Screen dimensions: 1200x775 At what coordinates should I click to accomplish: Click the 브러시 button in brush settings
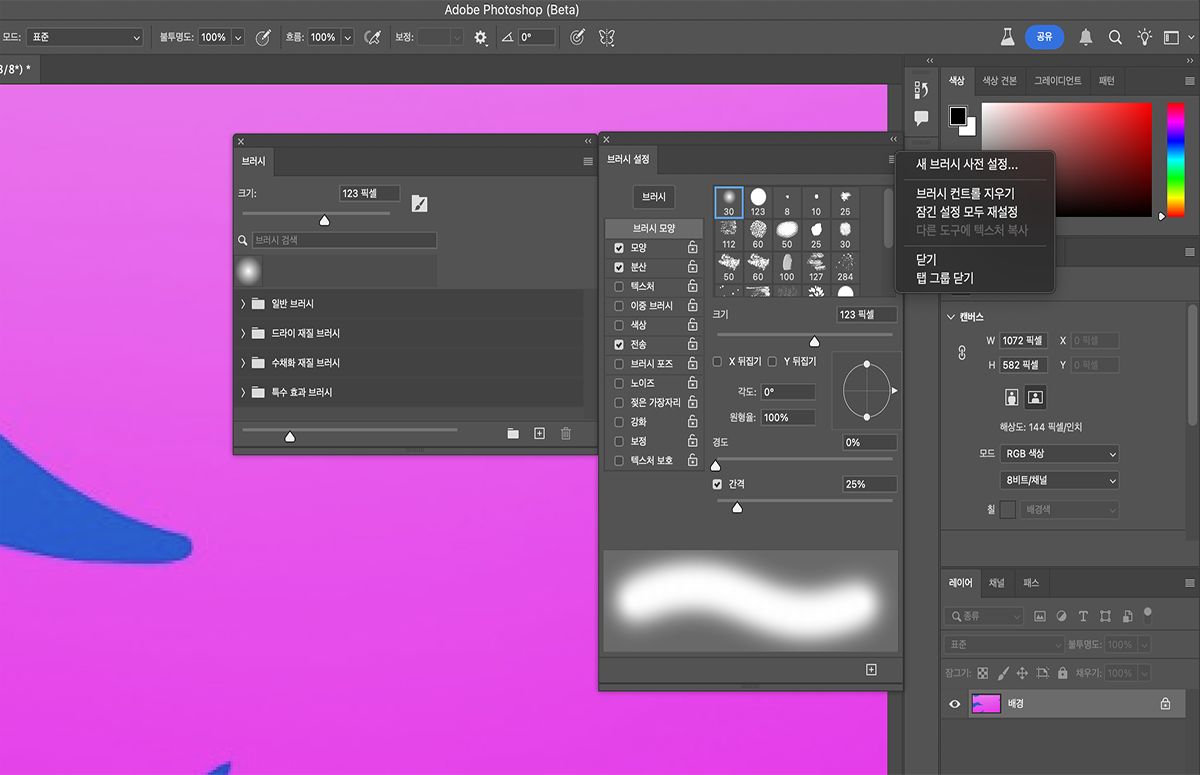pyautogui.click(x=654, y=197)
